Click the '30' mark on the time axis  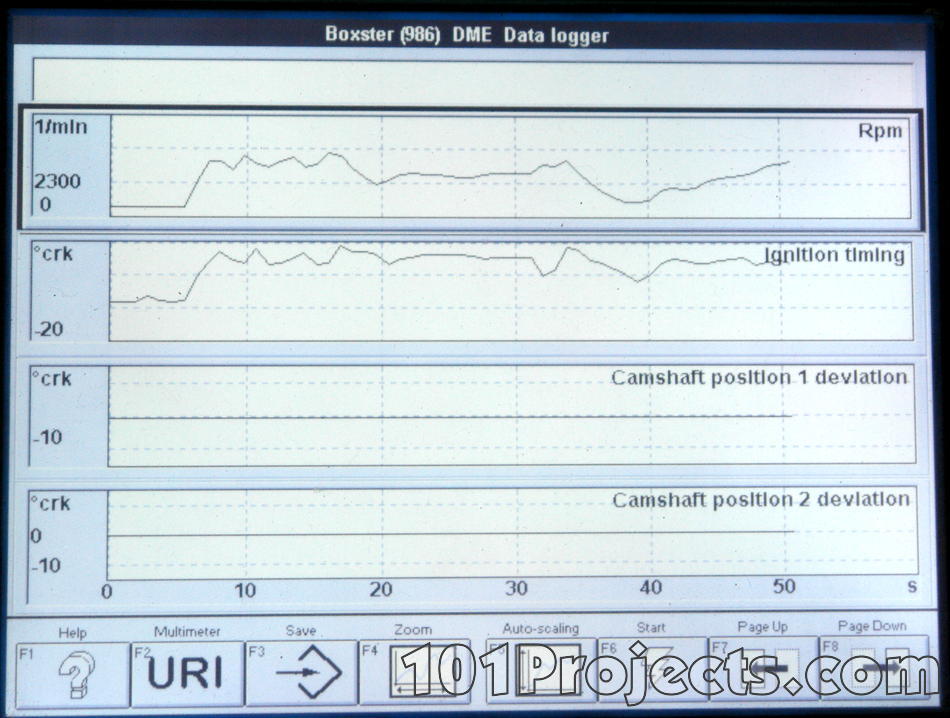517,588
